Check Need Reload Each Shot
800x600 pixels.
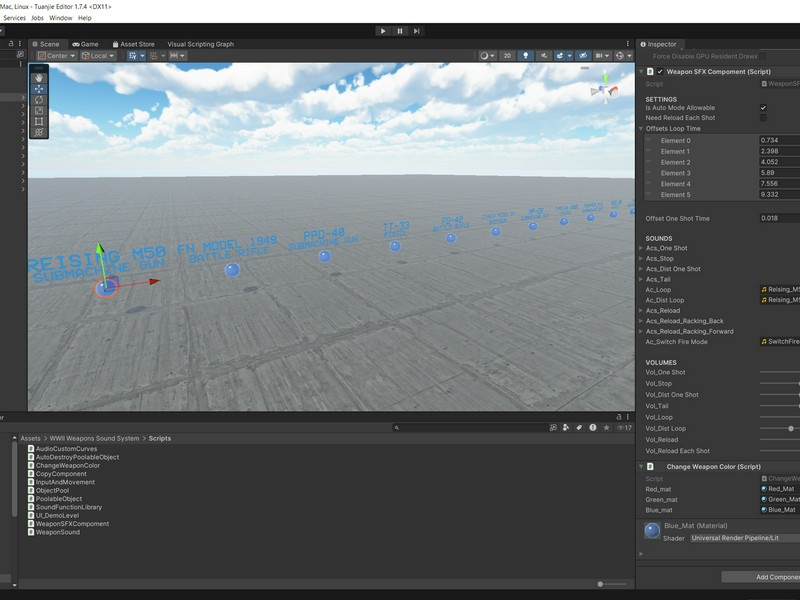point(763,118)
